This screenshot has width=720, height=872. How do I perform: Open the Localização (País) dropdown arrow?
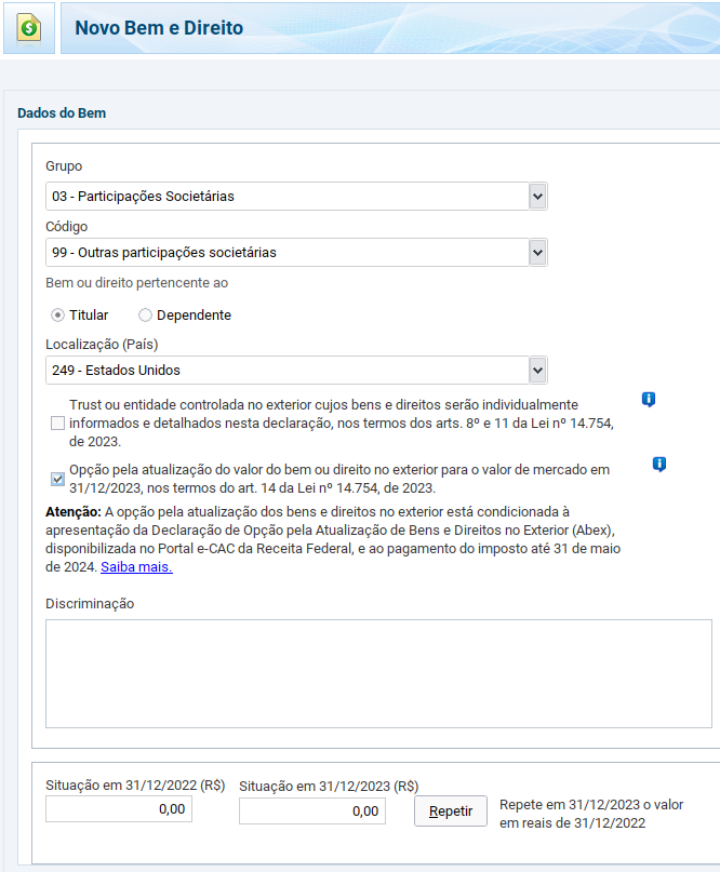pos(538,370)
